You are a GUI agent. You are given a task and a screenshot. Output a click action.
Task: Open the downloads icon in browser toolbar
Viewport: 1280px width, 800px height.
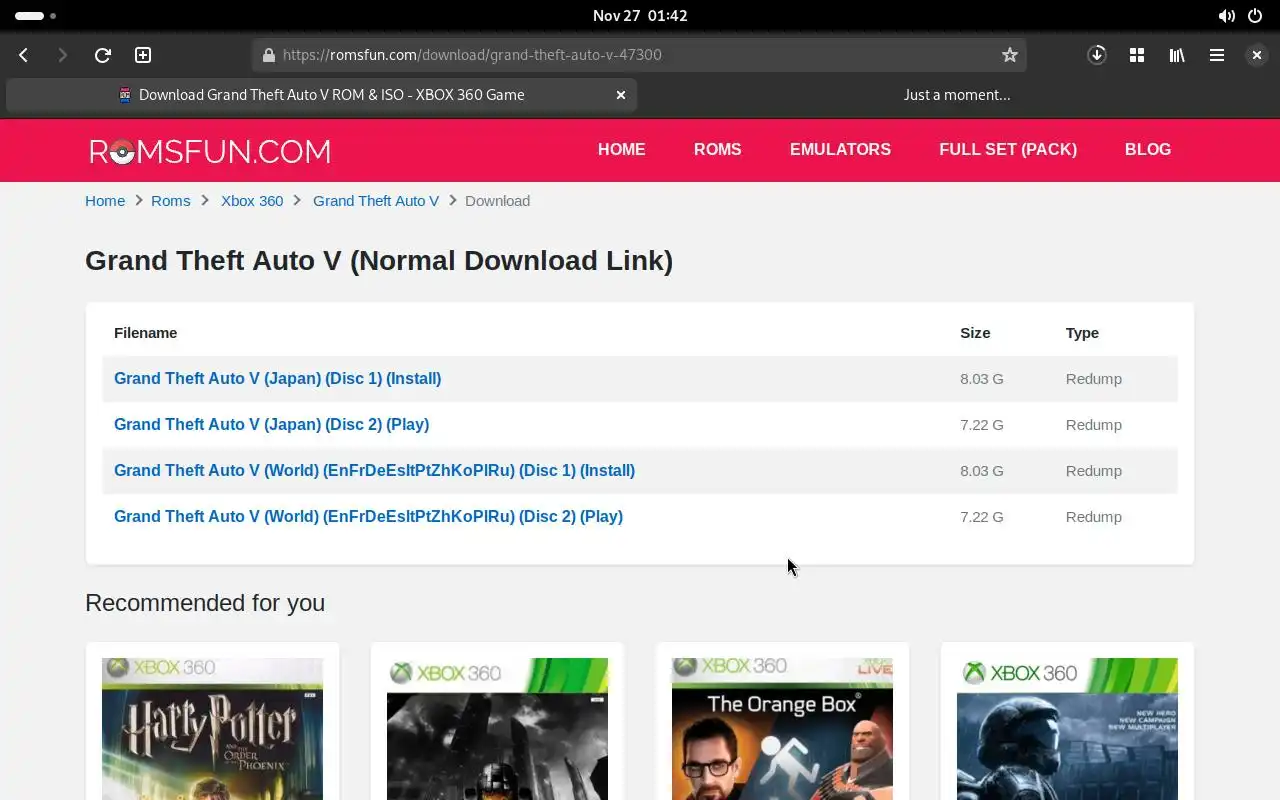1097,55
